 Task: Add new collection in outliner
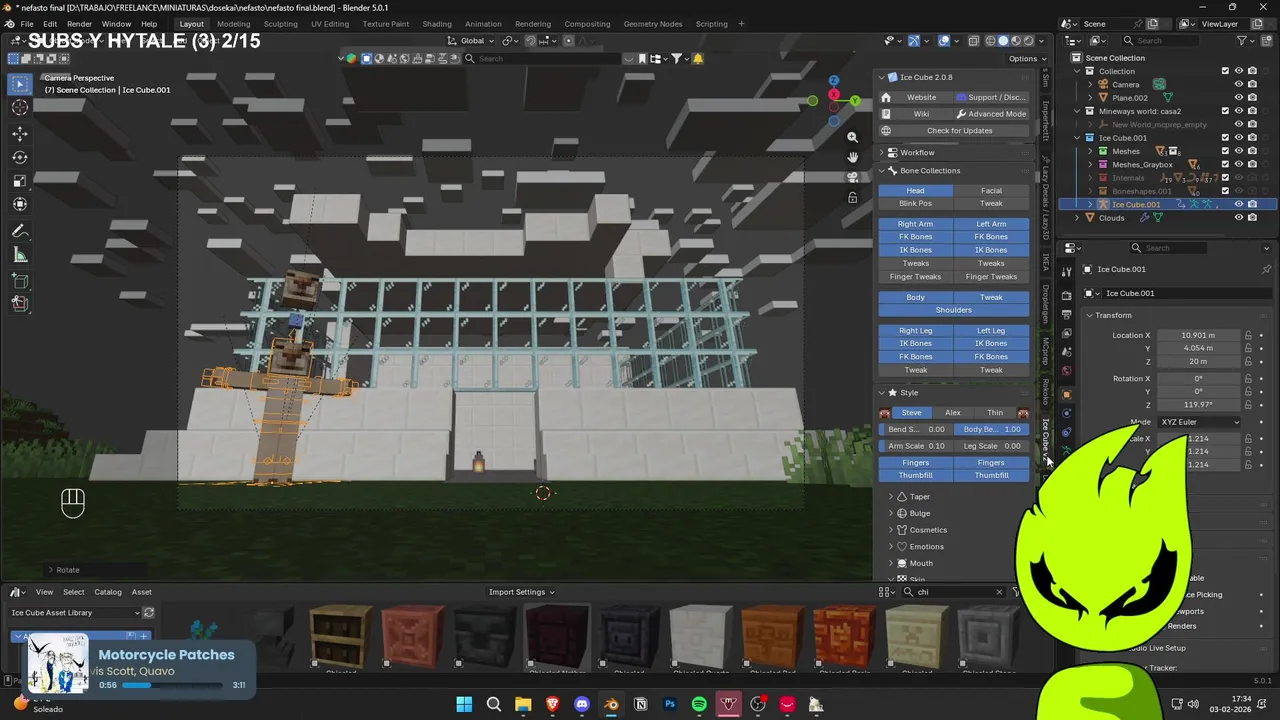click(x=1266, y=41)
